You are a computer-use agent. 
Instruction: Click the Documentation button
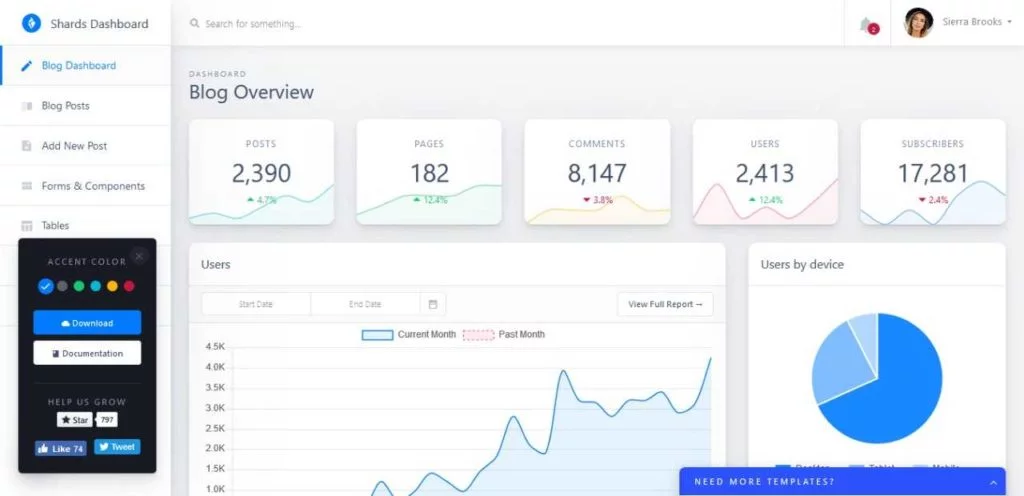coord(87,353)
